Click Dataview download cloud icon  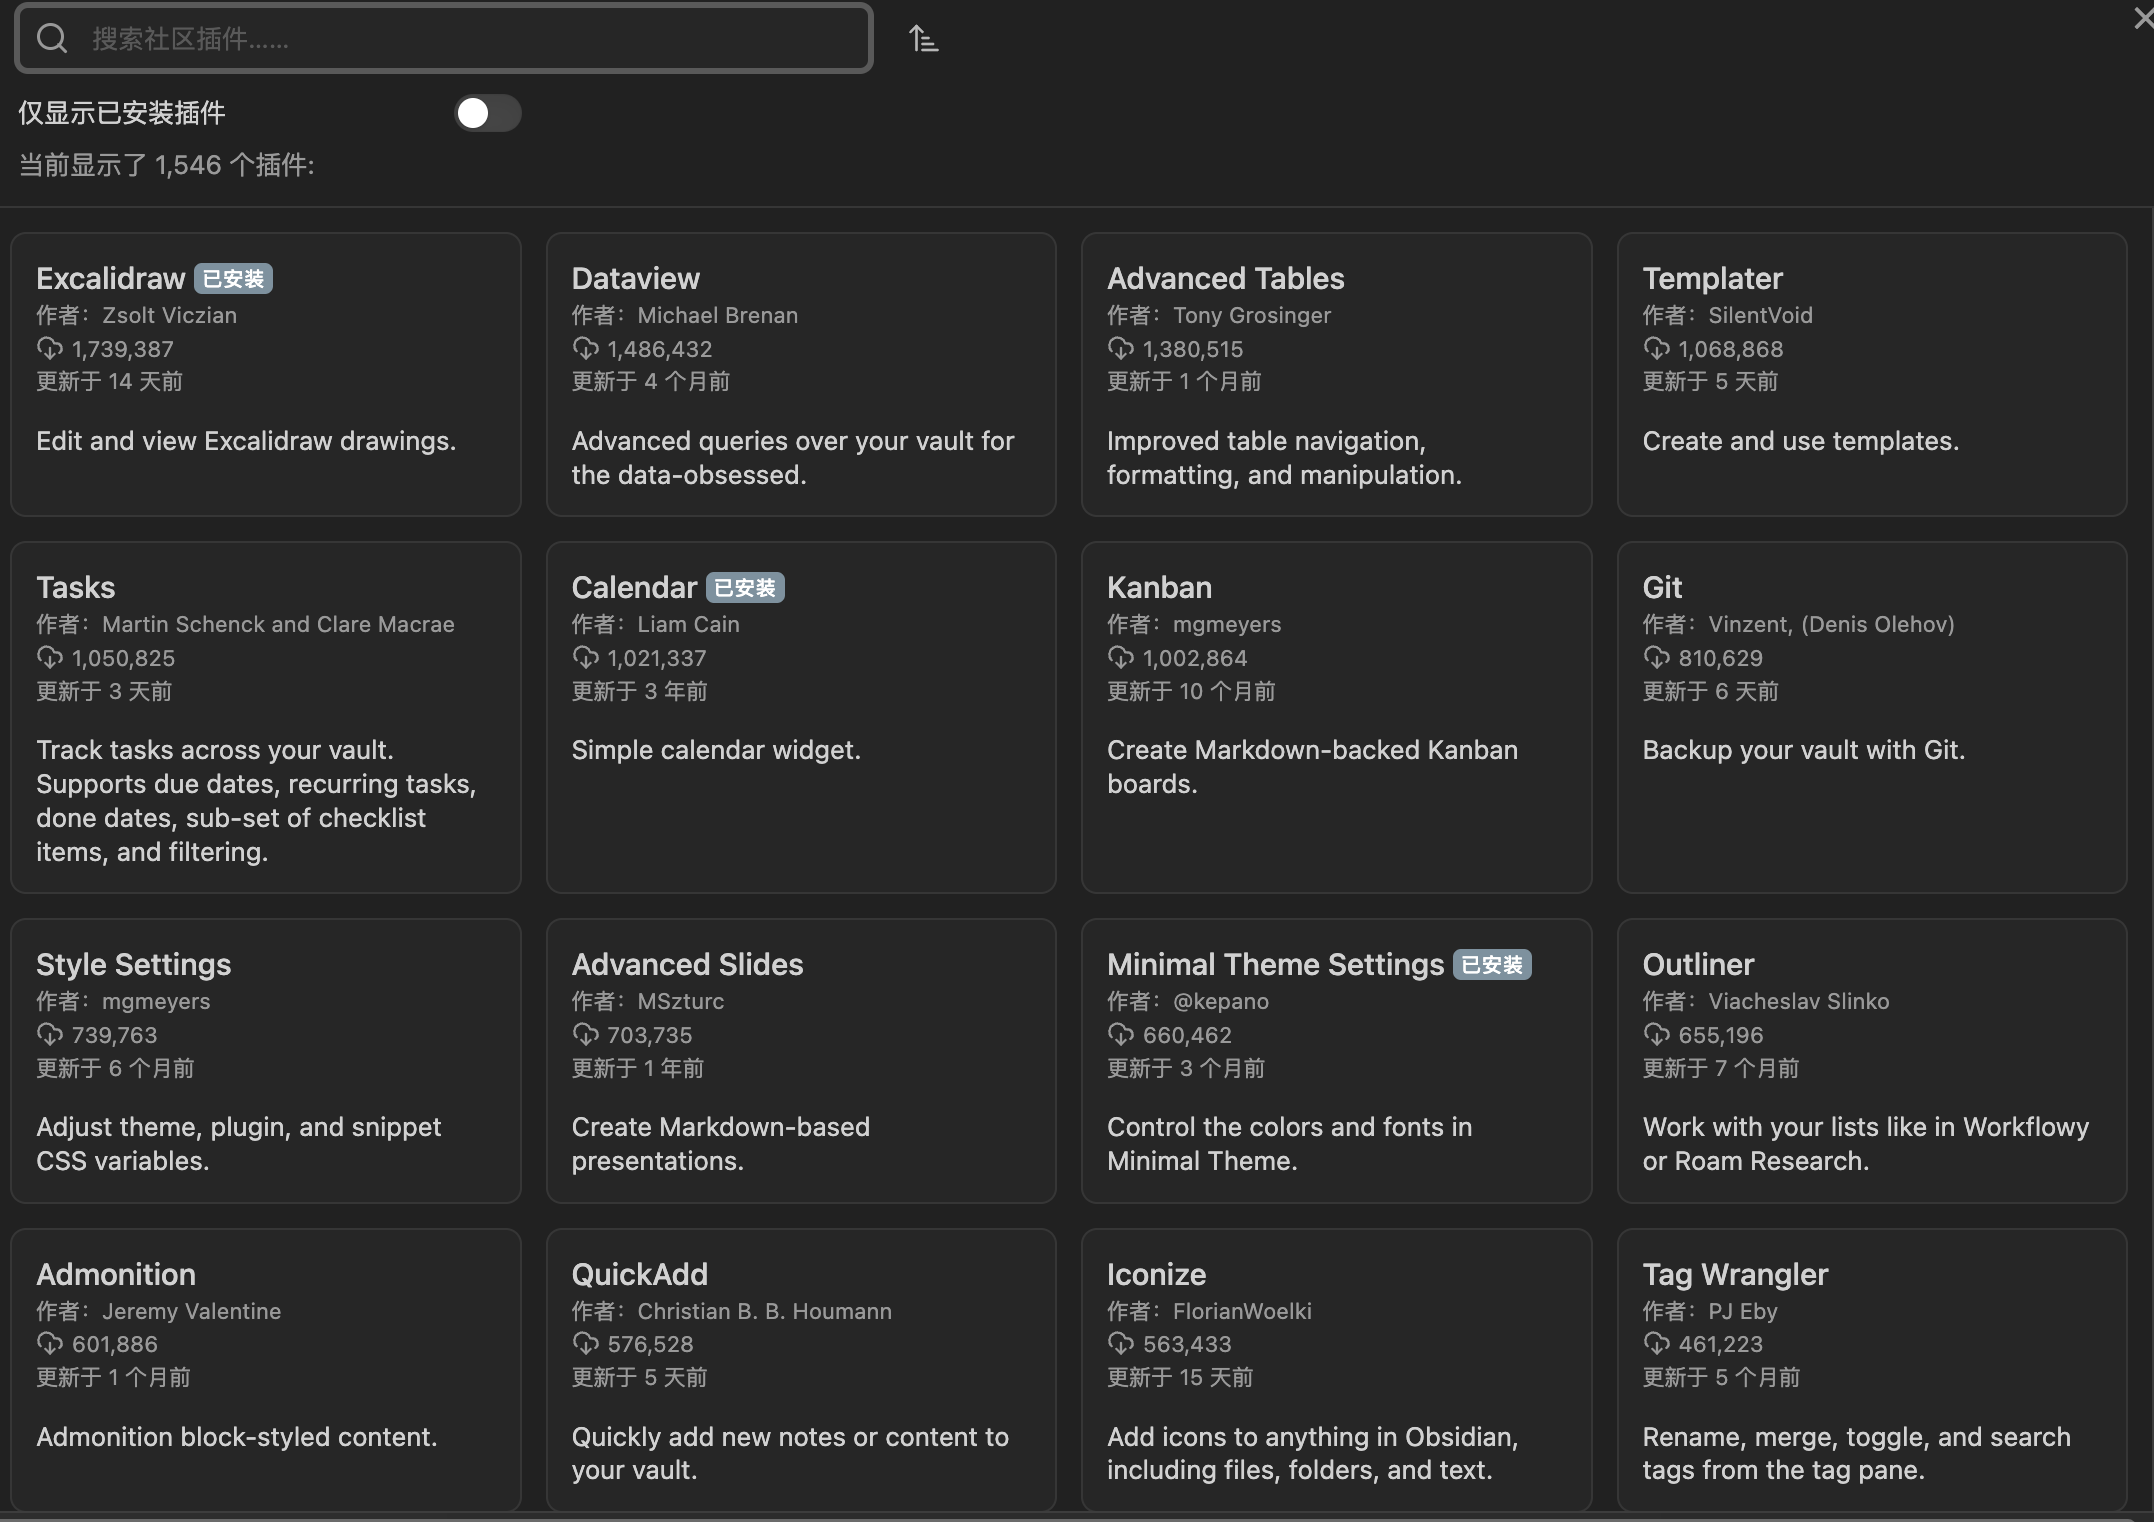[585, 349]
